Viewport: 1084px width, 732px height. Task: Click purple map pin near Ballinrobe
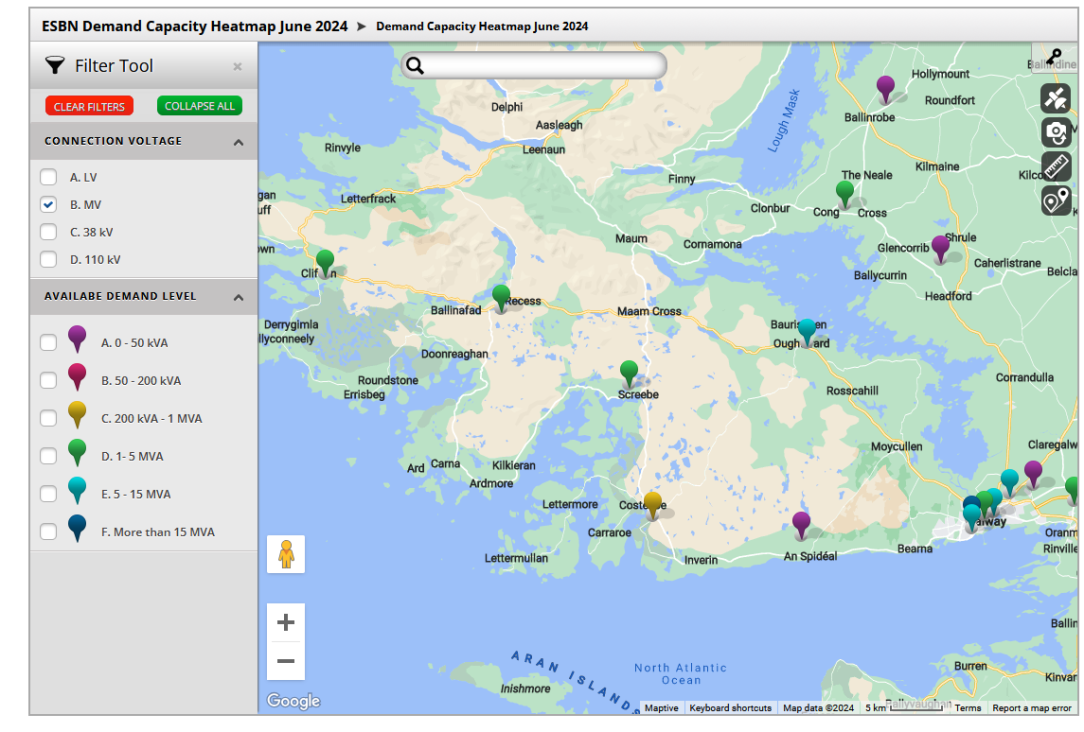point(885,90)
